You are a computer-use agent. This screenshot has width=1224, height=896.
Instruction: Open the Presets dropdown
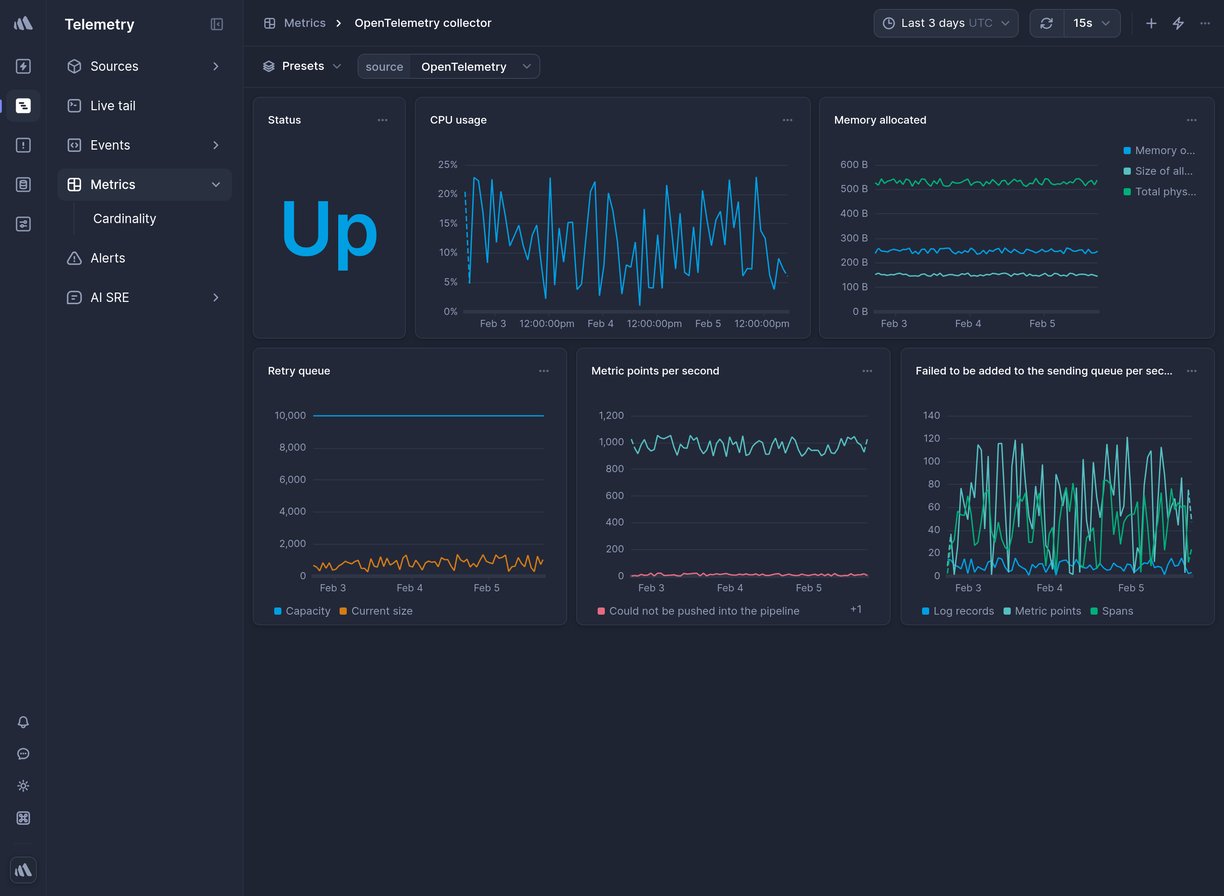pyautogui.click(x=302, y=66)
